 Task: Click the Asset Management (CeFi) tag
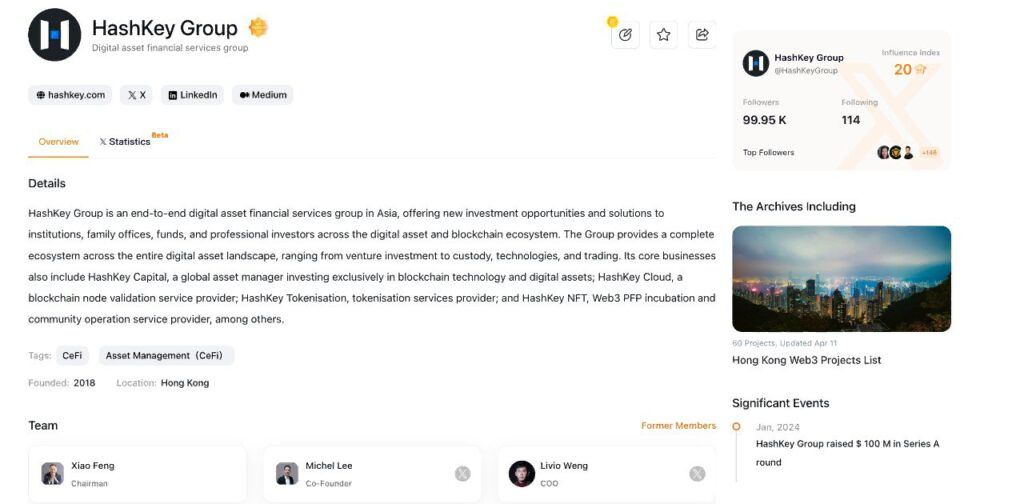click(x=166, y=355)
